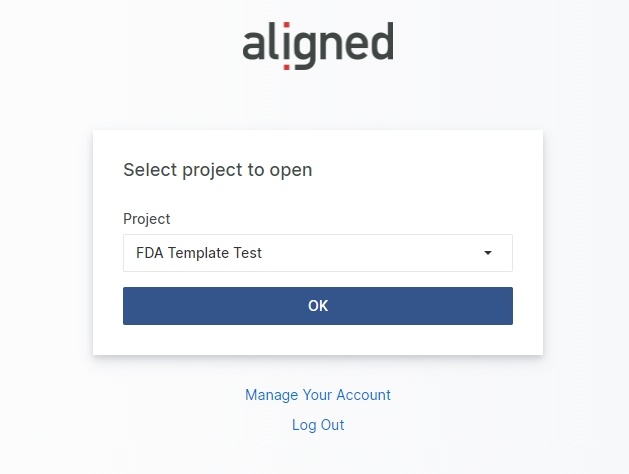Image resolution: width=629 pixels, height=474 pixels.
Task: Click the word 'Account' in the link
Action: [363, 395]
